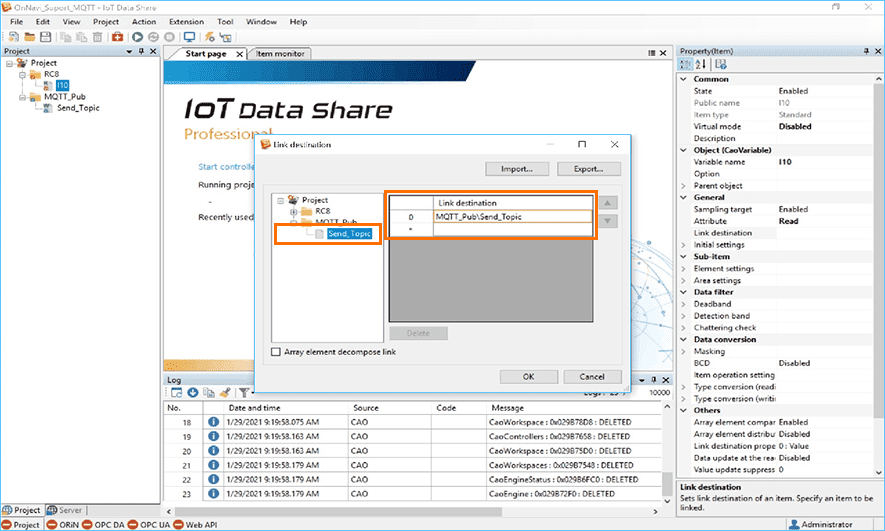Collapse Project root in Link destination dialog

[281, 200]
